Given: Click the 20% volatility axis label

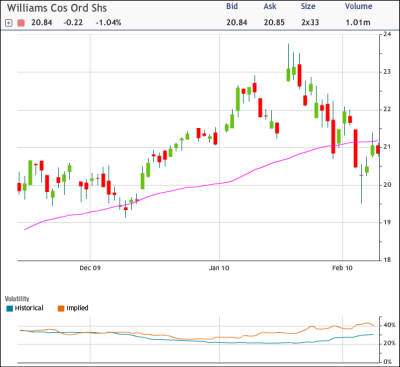Looking at the screenshot, I should pyautogui.click(x=389, y=343).
